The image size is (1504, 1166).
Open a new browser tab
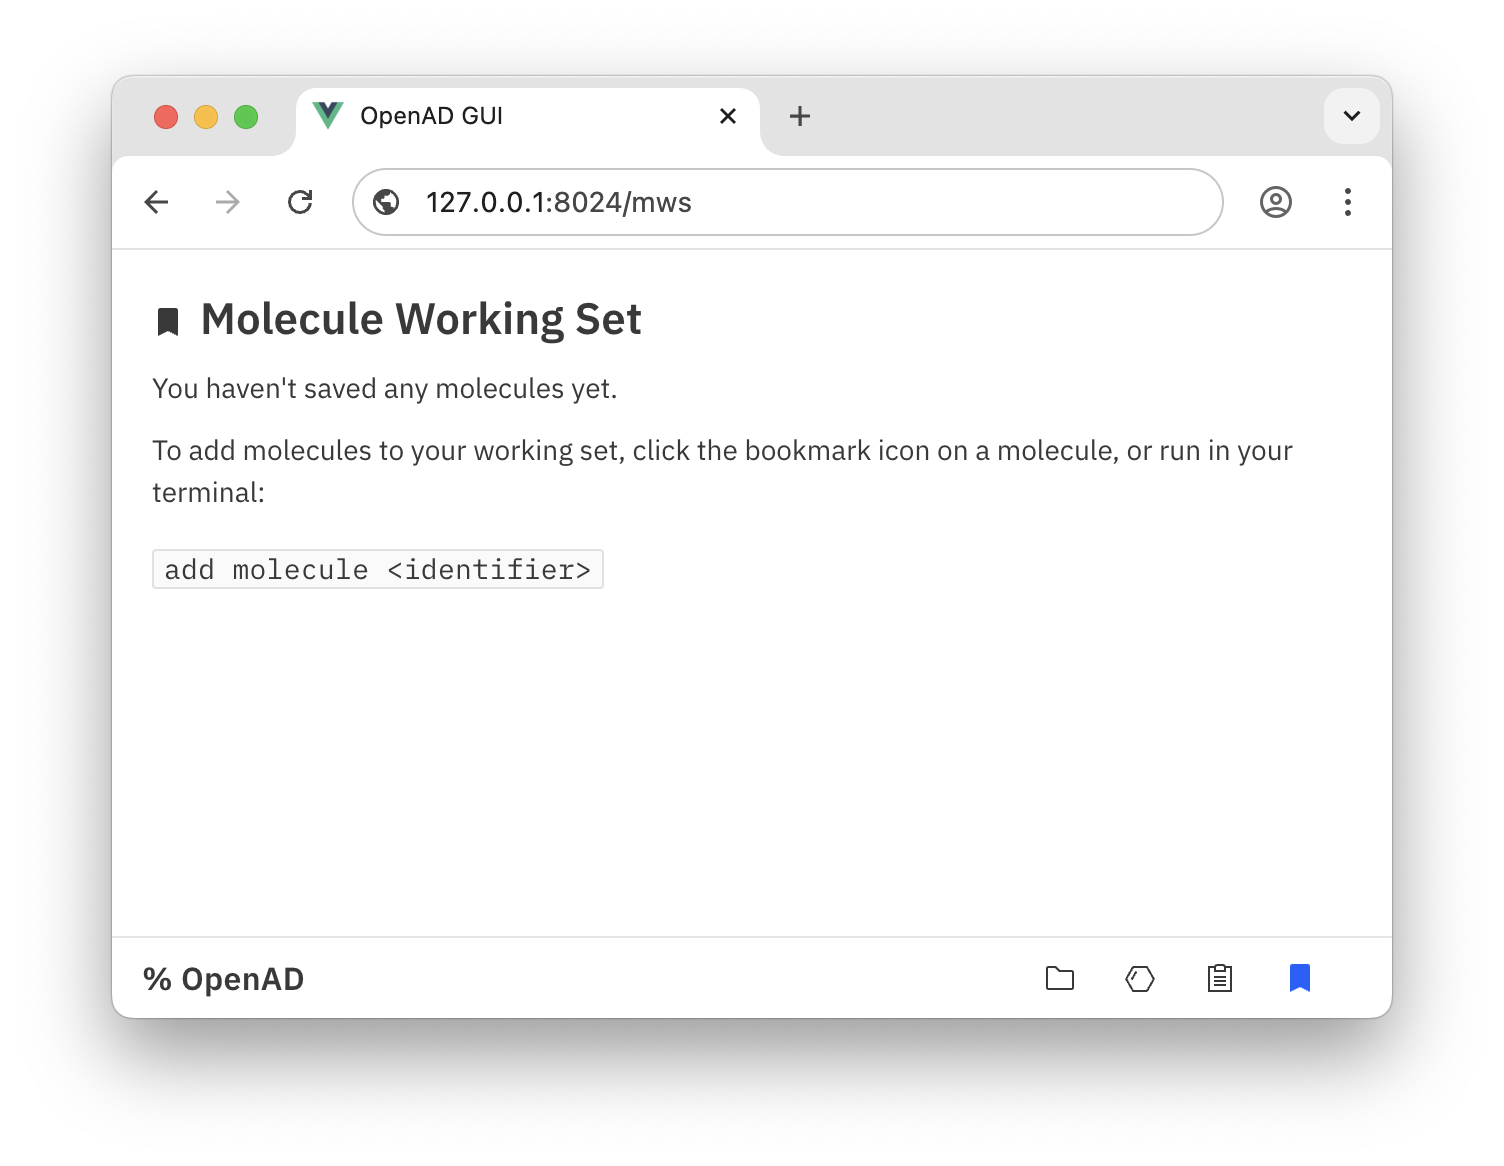point(799,116)
